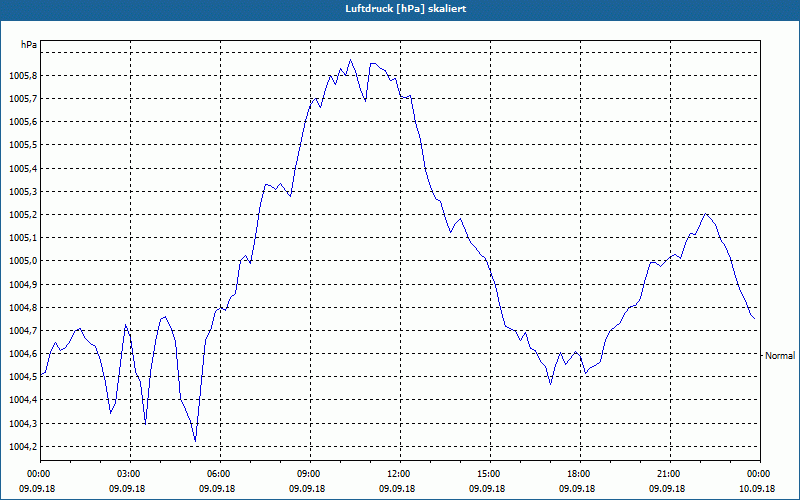Select the '09.09.18' date under '21:00'
The image size is (800, 500).
coord(667,488)
